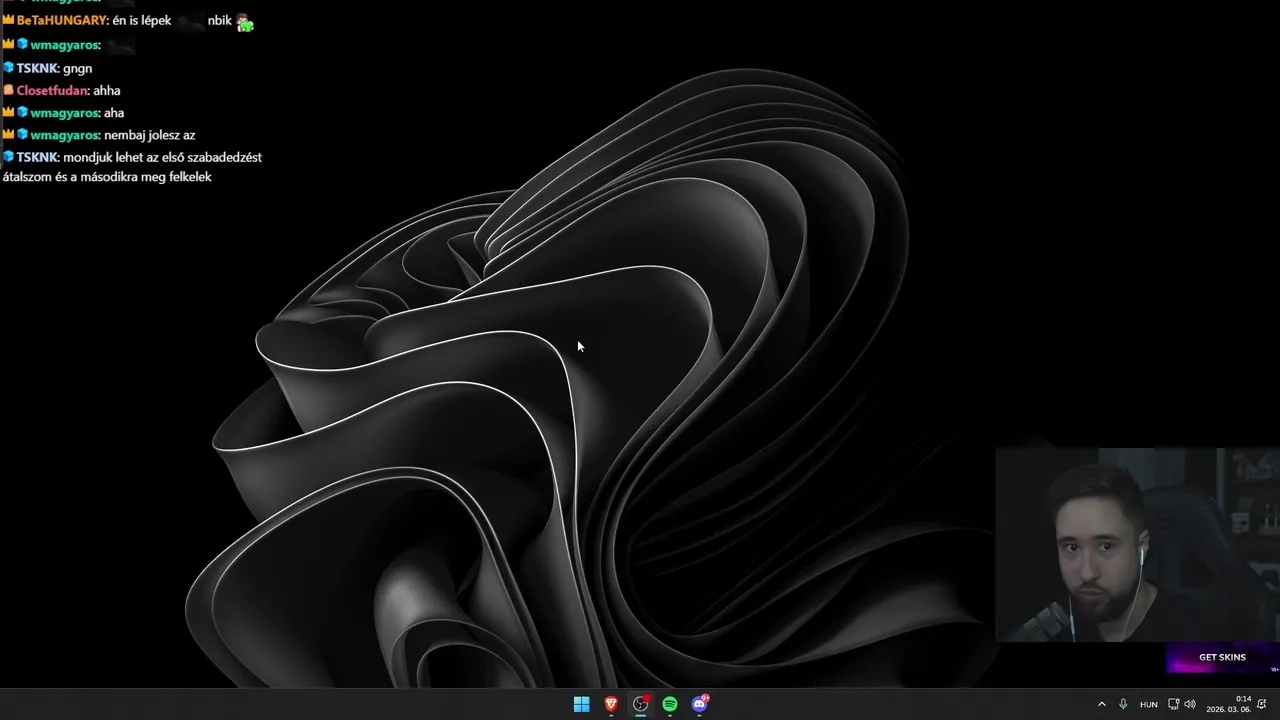Click the Closetfudan username in chat
The image size is (1280, 720).
click(53, 90)
